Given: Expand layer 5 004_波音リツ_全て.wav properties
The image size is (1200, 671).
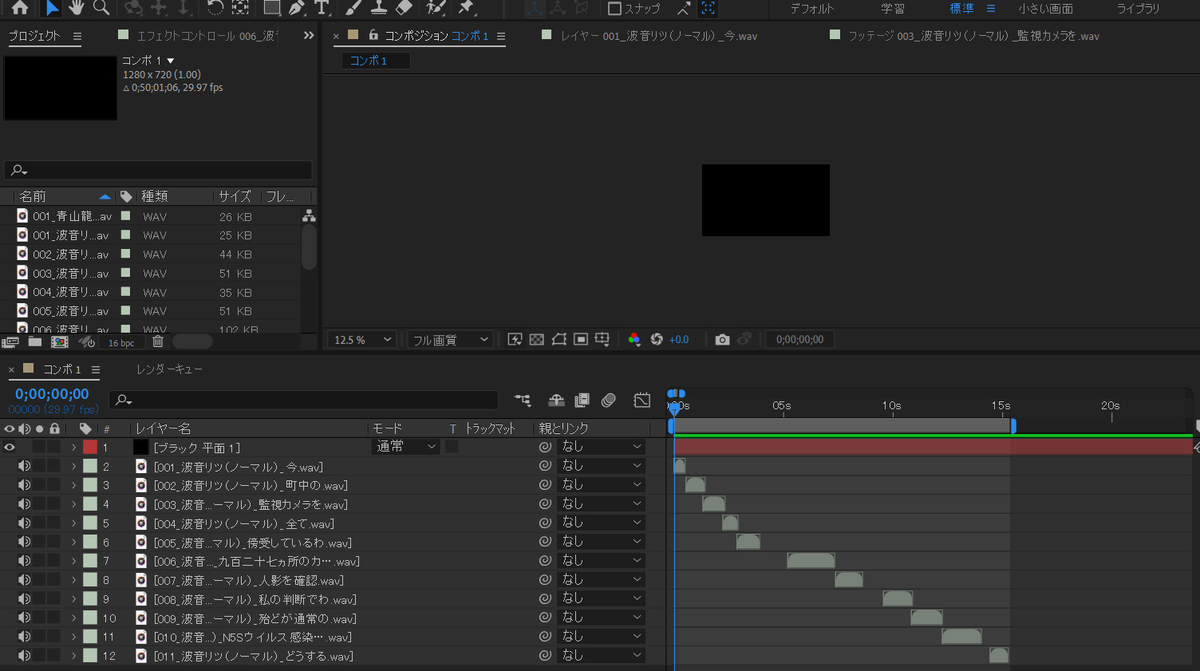Looking at the screenshot, I should point(73,523).
